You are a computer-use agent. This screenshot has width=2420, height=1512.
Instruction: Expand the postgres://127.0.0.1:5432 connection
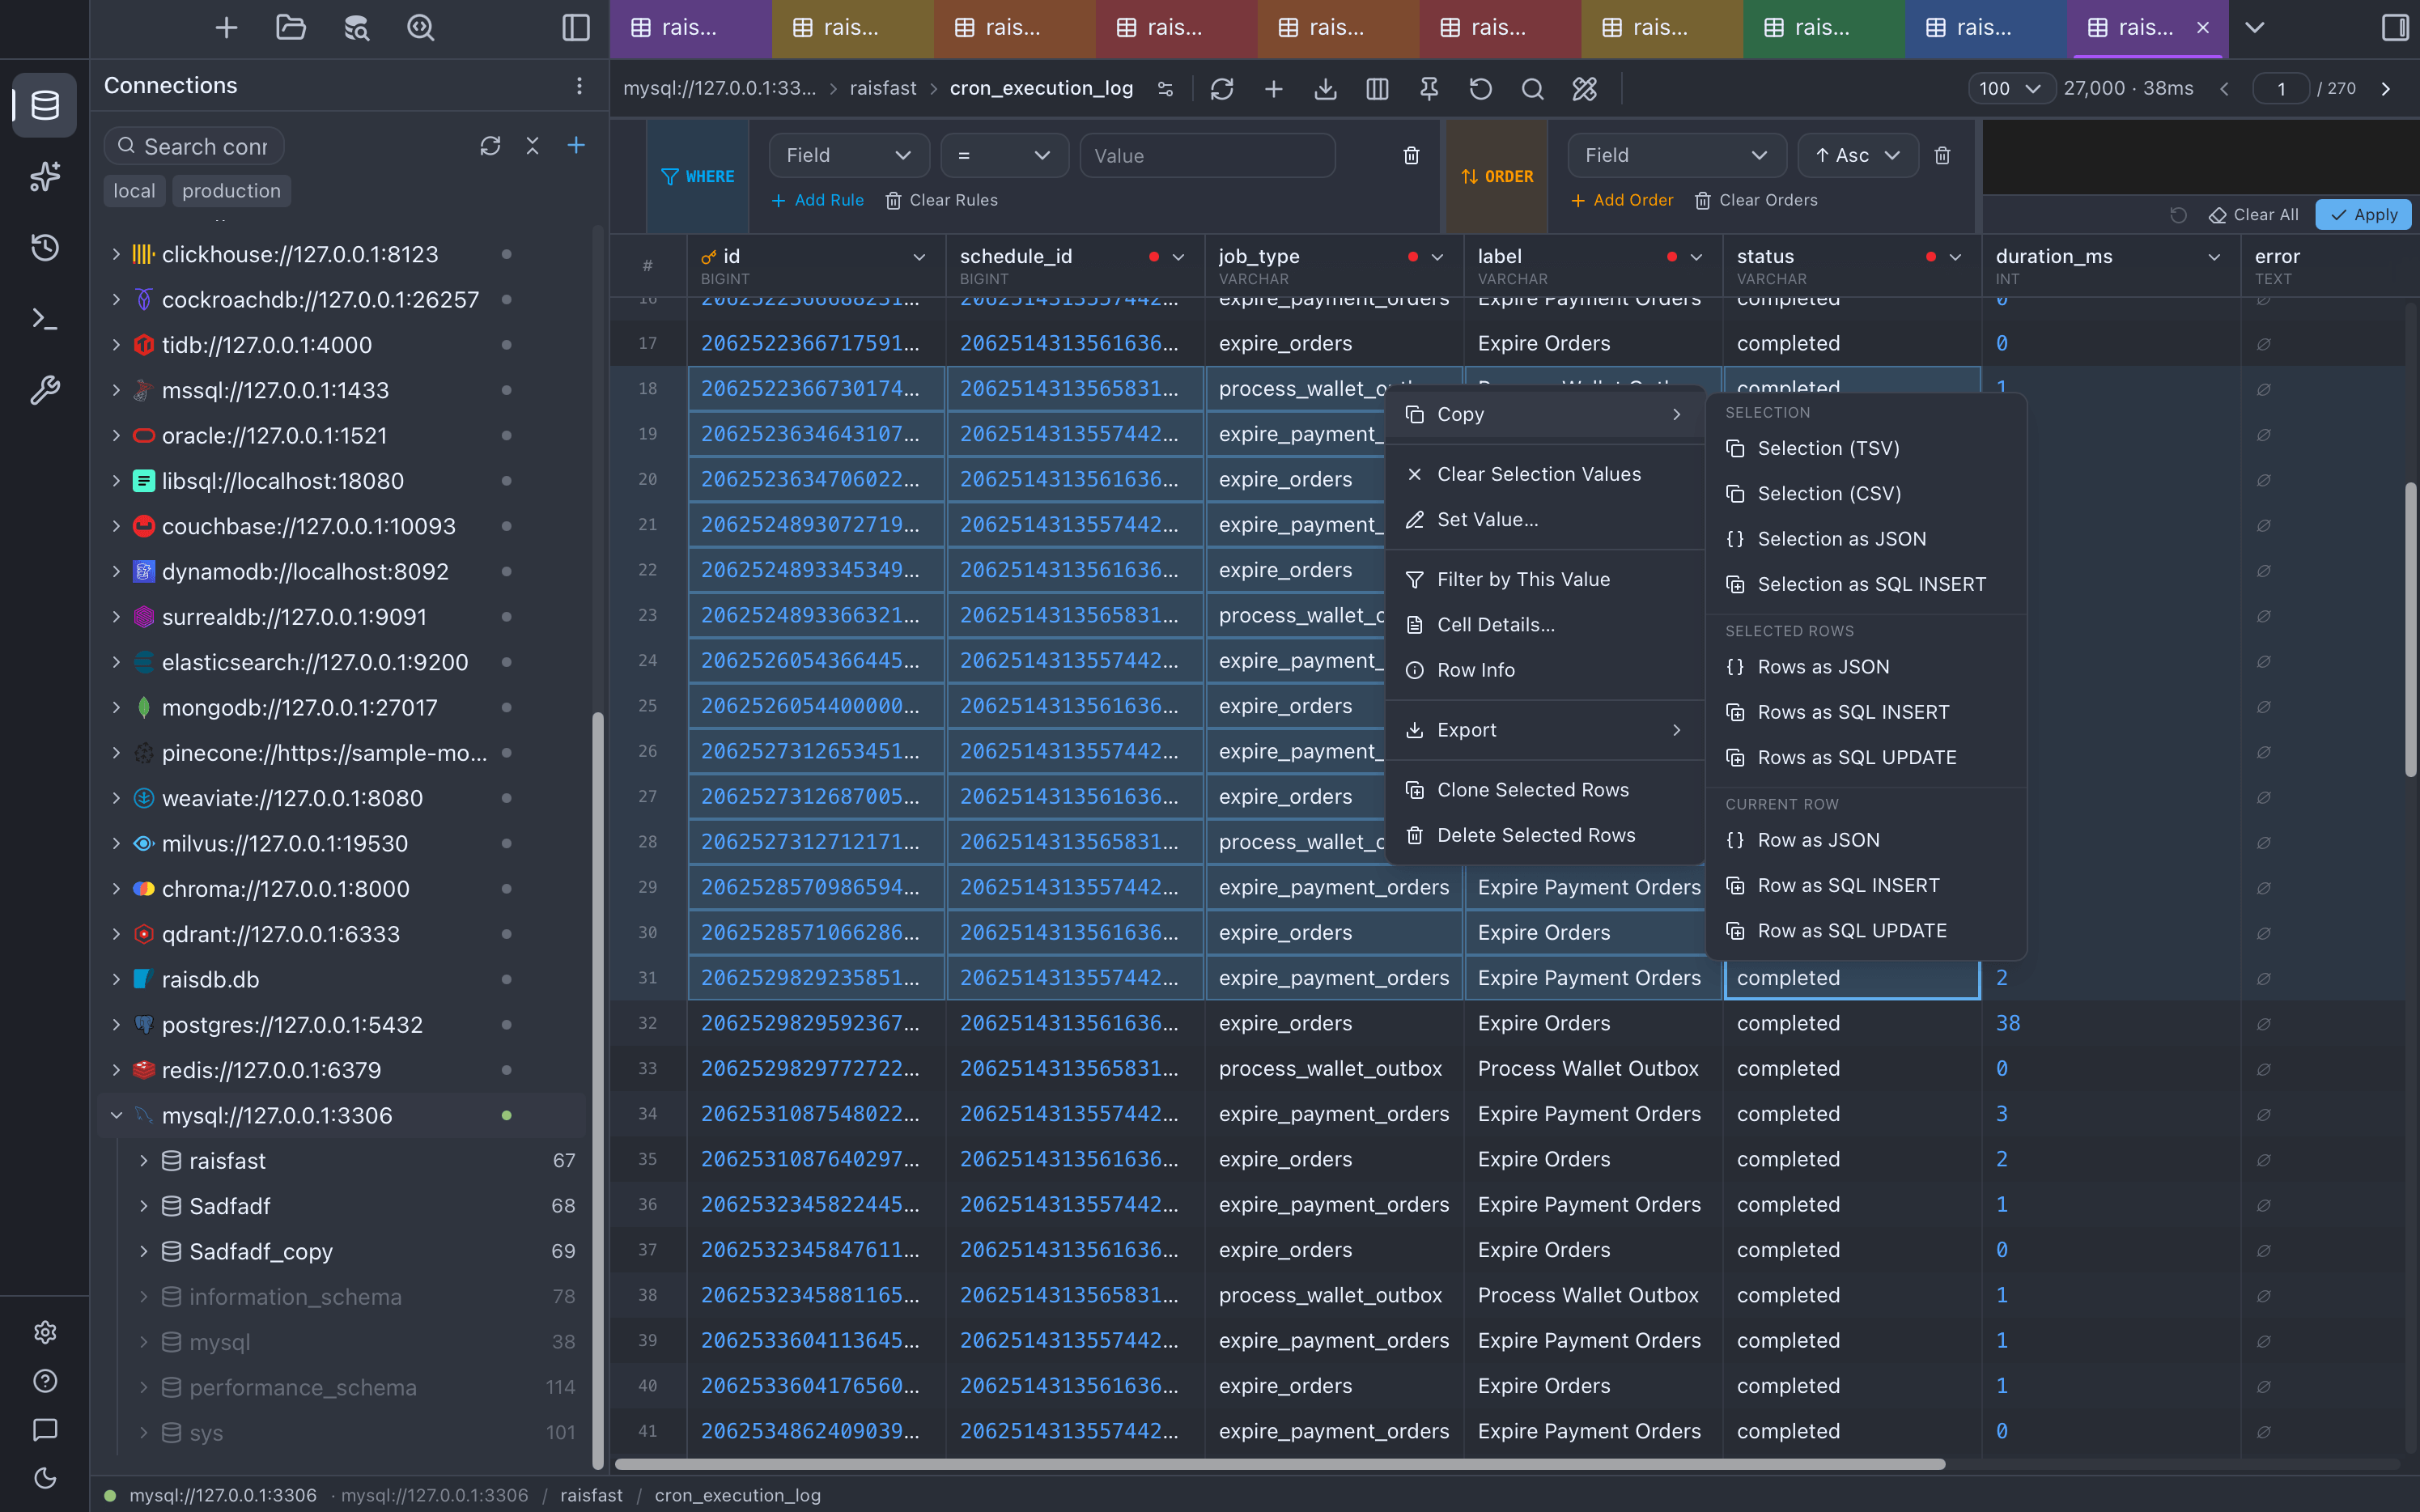[x=116, y=1025]
